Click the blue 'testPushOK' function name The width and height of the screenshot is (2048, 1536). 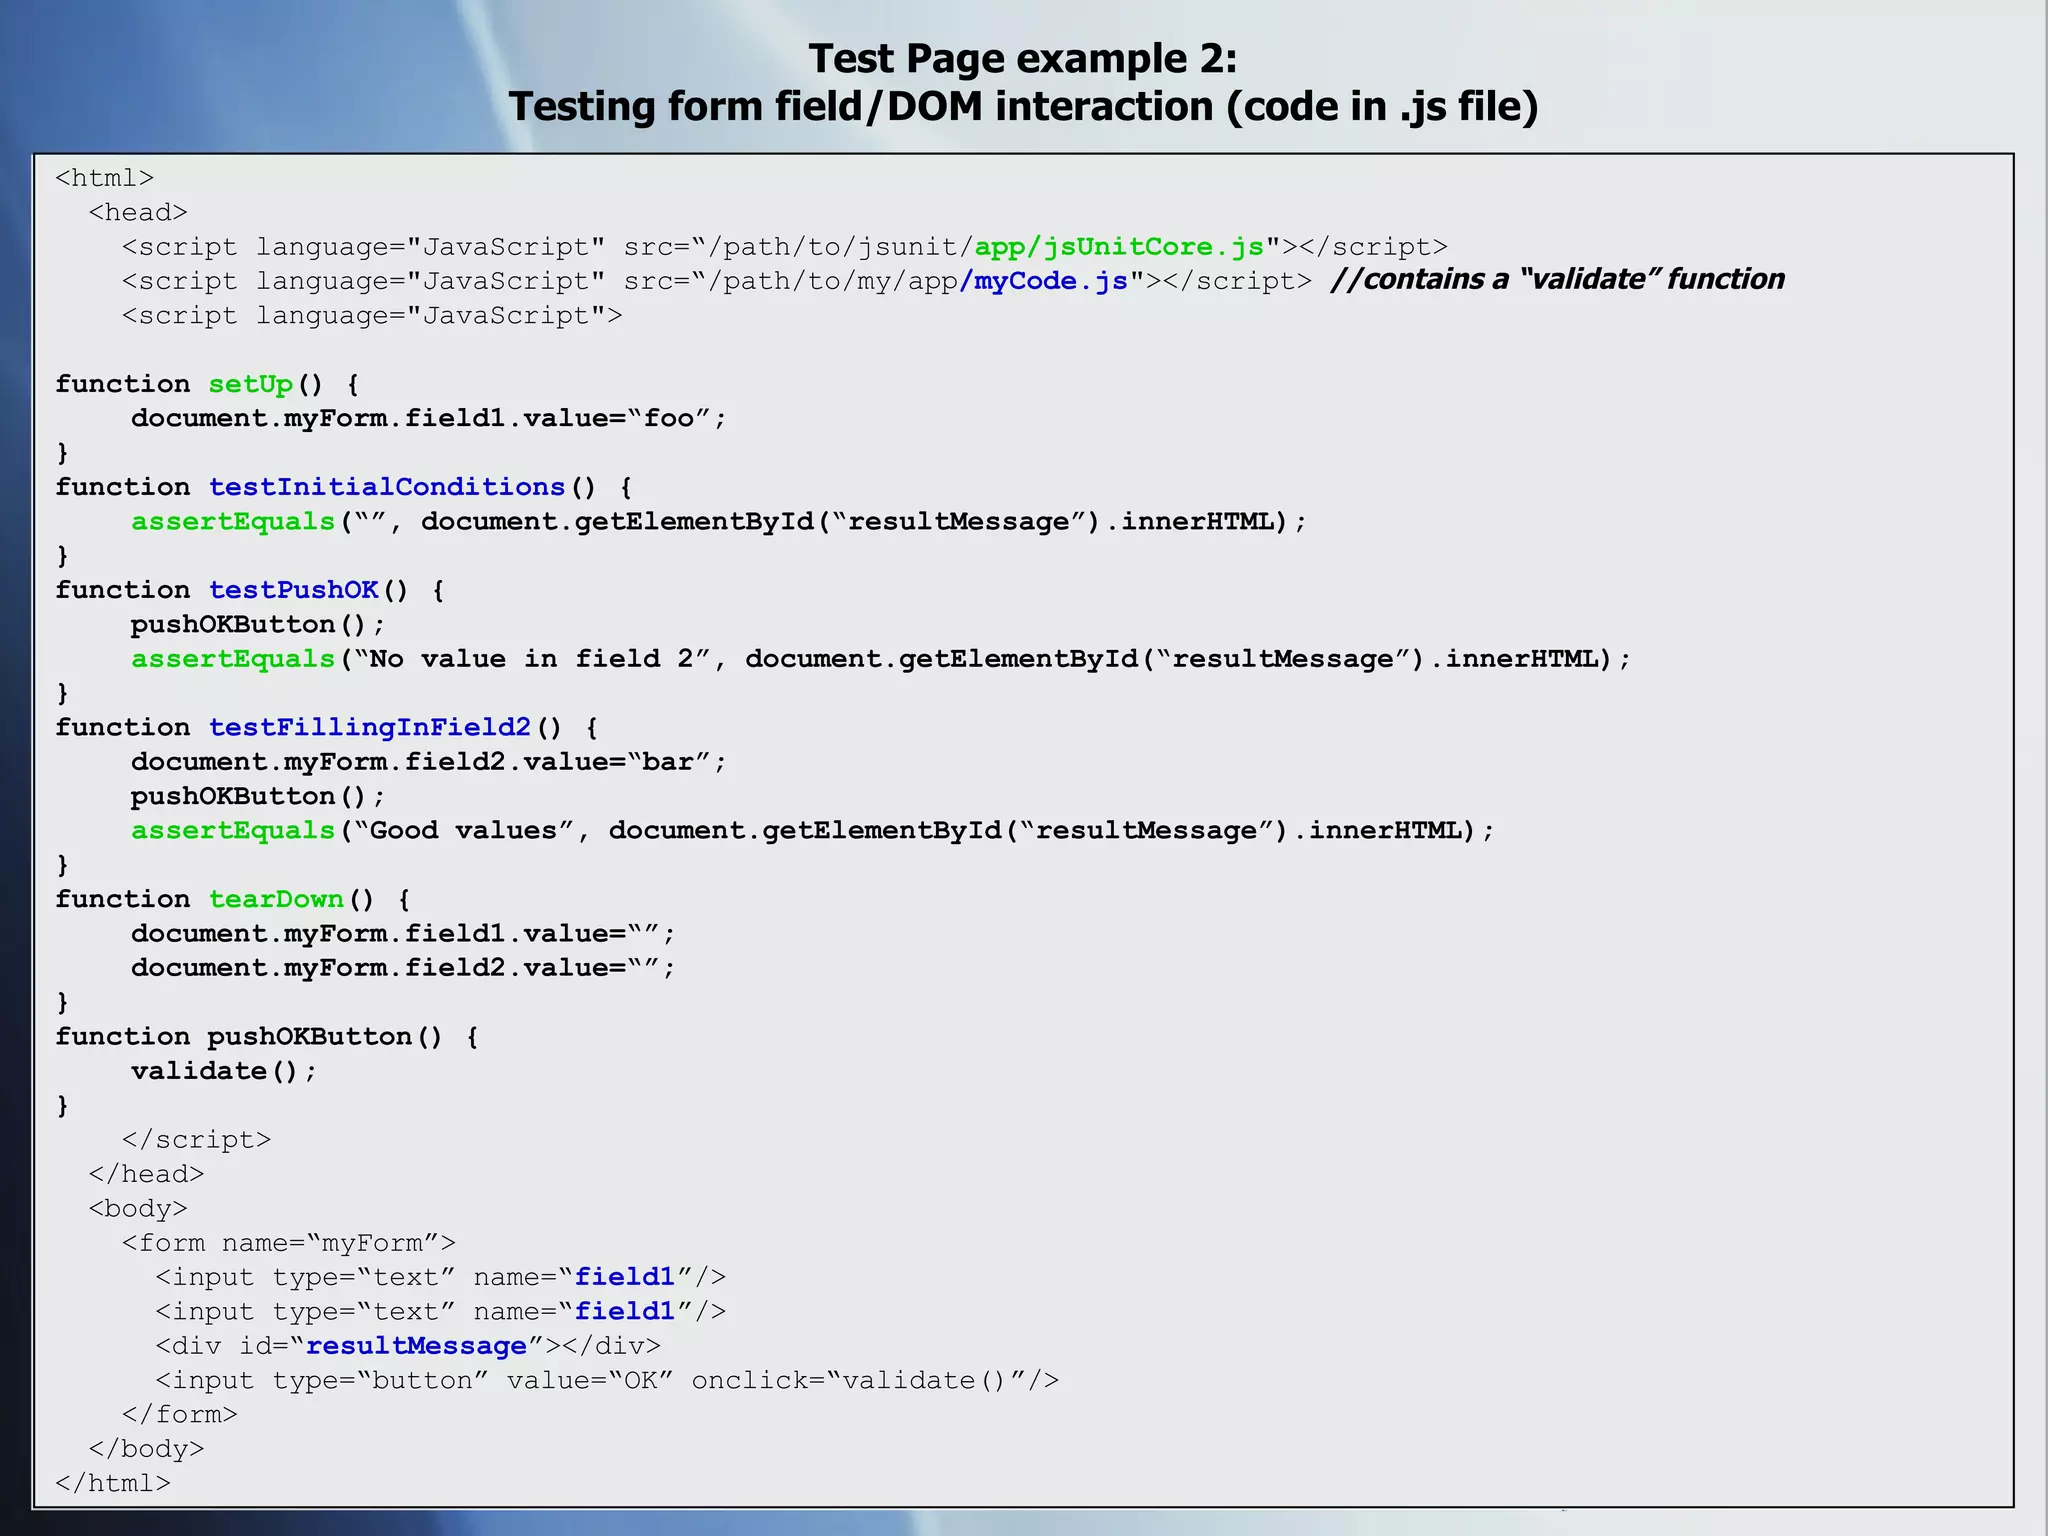(294, 590)
